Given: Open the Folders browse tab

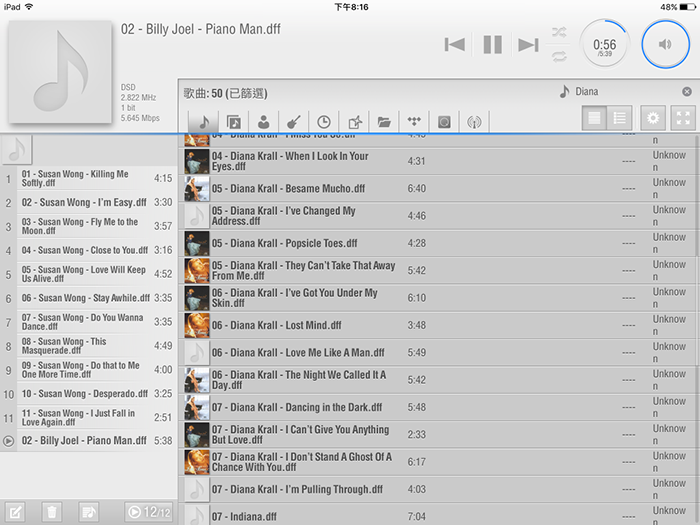Looking at the screenshot, I should click(384, 121).
